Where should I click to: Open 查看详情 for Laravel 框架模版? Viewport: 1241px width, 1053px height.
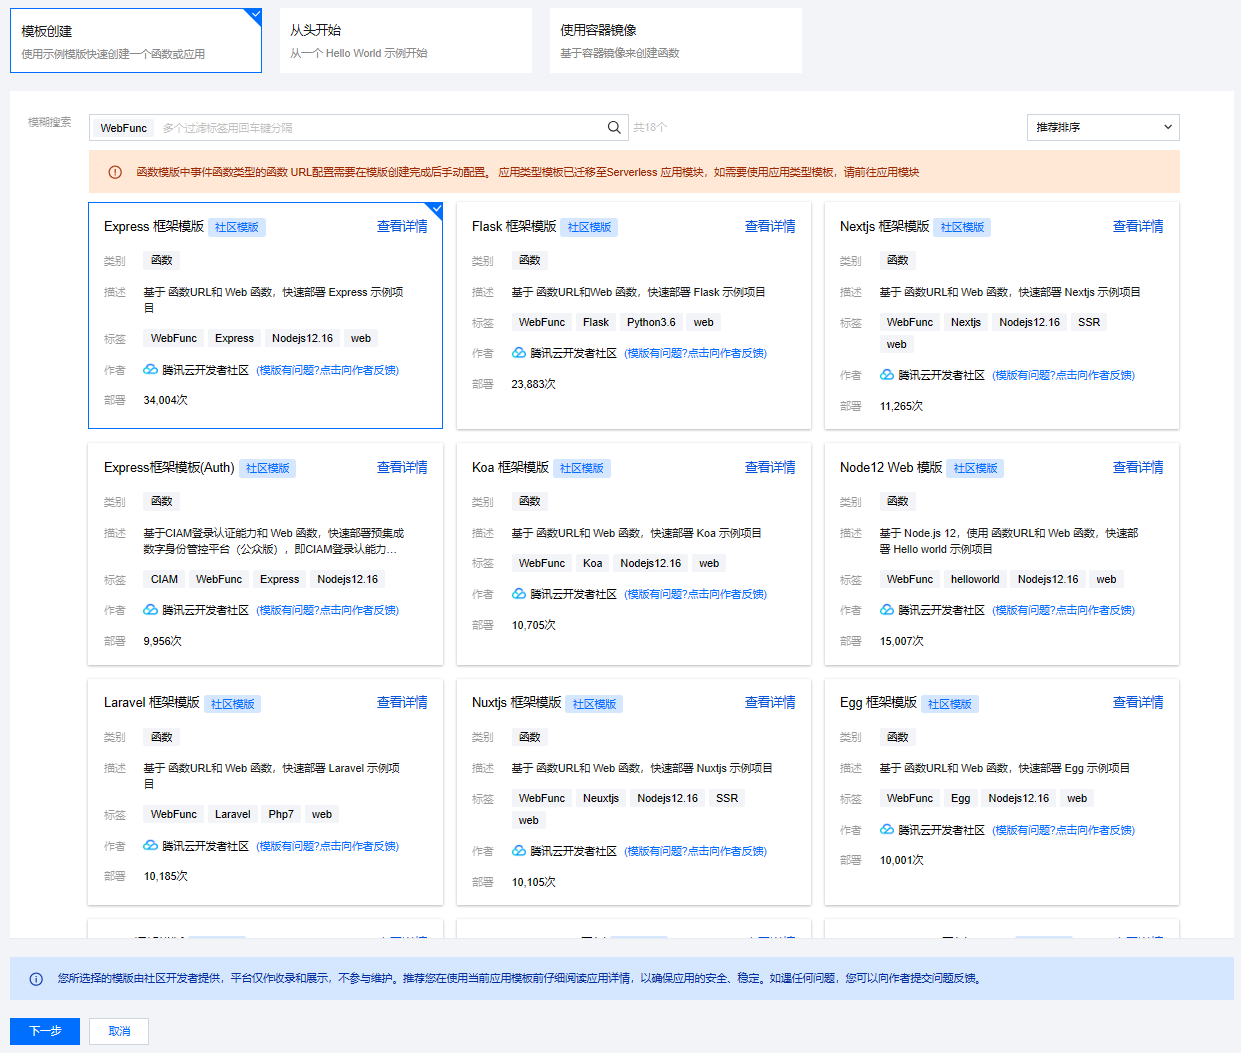(402, 703)
